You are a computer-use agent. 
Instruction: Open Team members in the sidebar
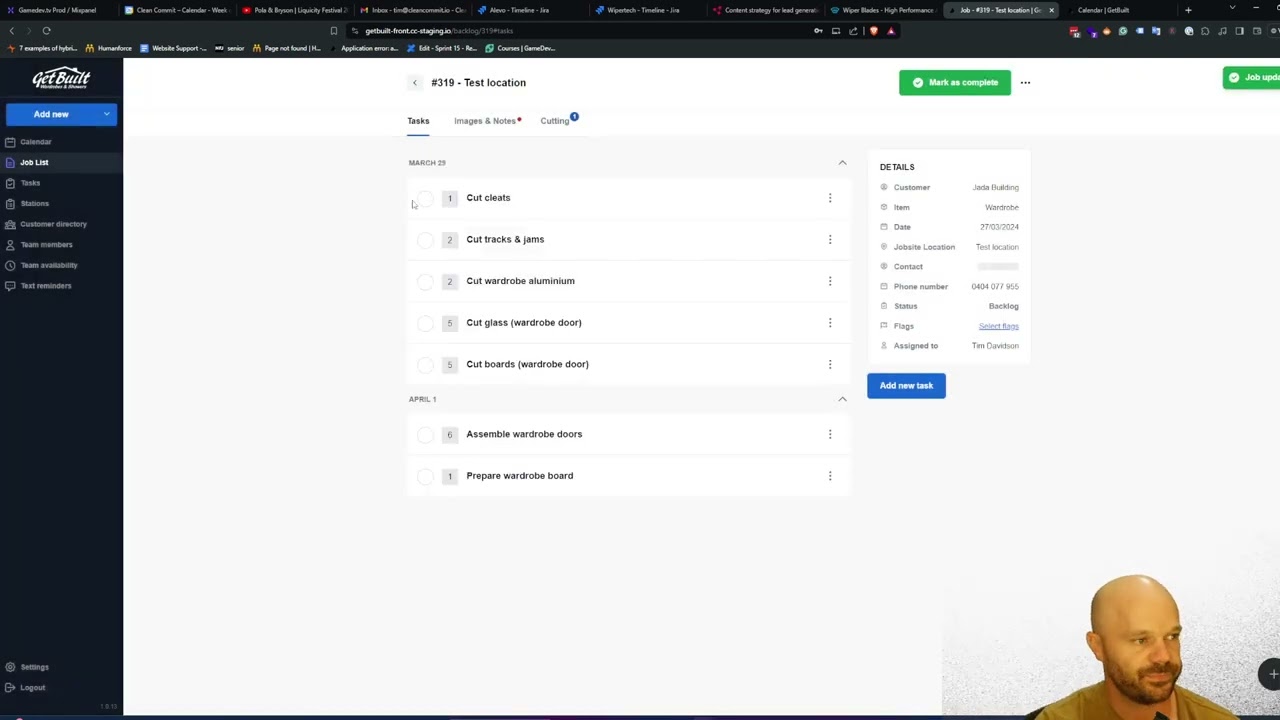pyautogui.click(x=46, y=244)
